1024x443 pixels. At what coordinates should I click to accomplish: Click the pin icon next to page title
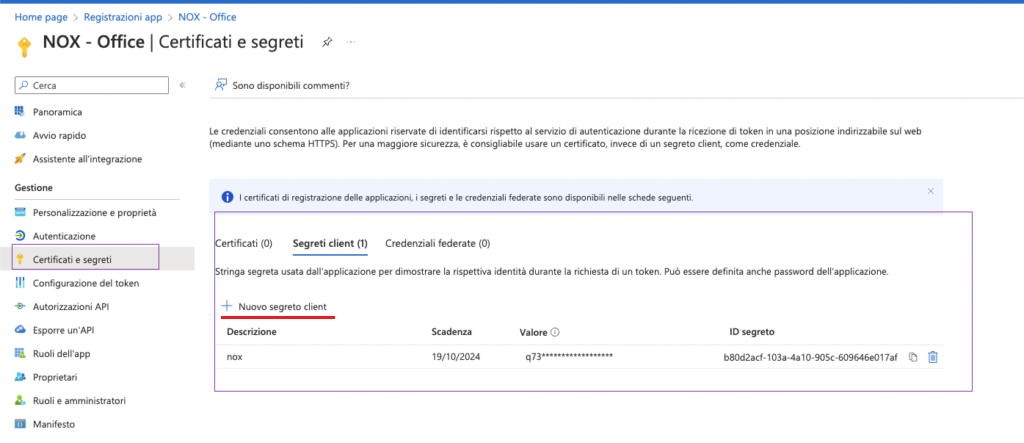(327, 42)
